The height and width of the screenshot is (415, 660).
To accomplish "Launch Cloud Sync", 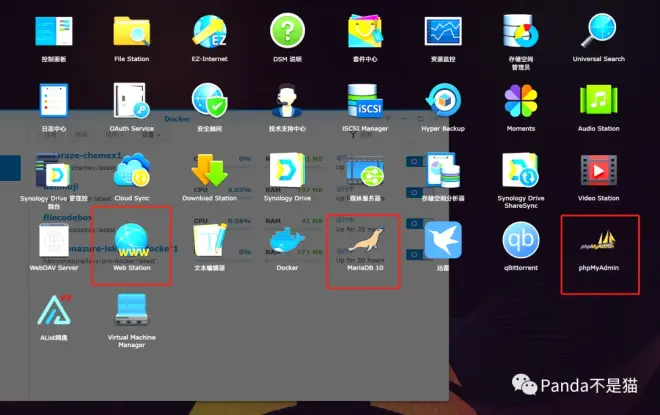I will 132,170.
